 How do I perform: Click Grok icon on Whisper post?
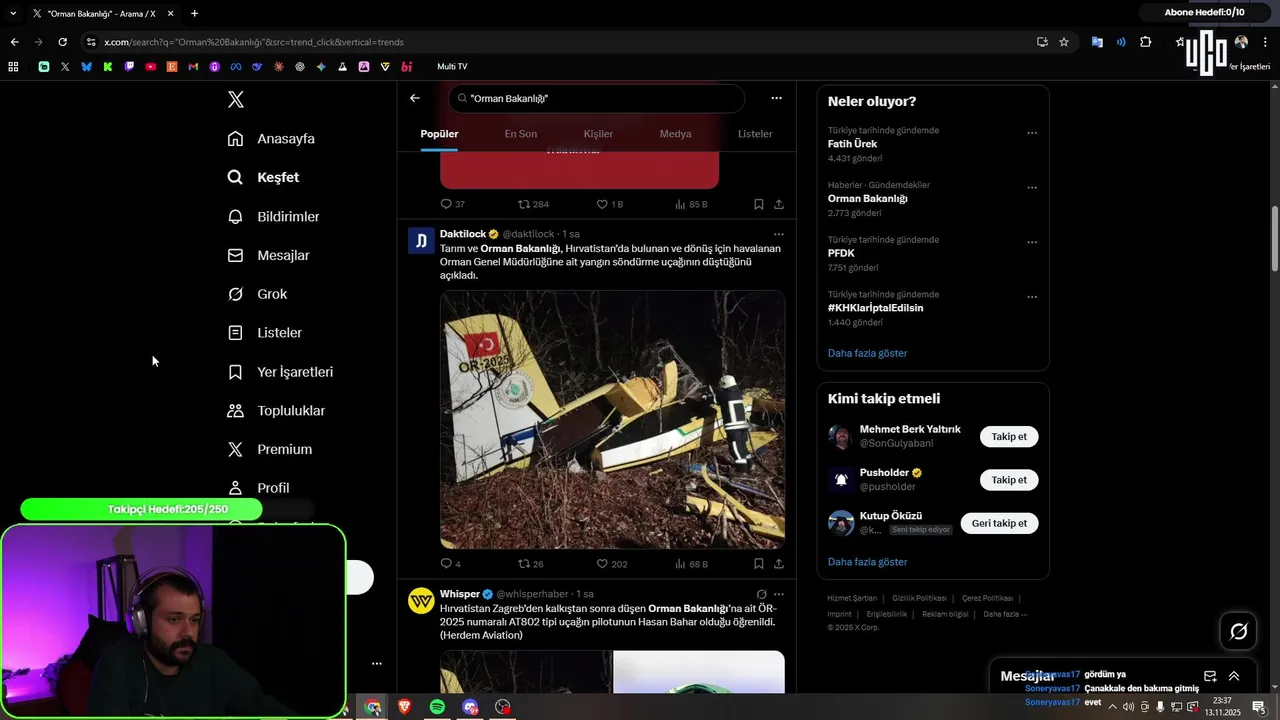761,594
